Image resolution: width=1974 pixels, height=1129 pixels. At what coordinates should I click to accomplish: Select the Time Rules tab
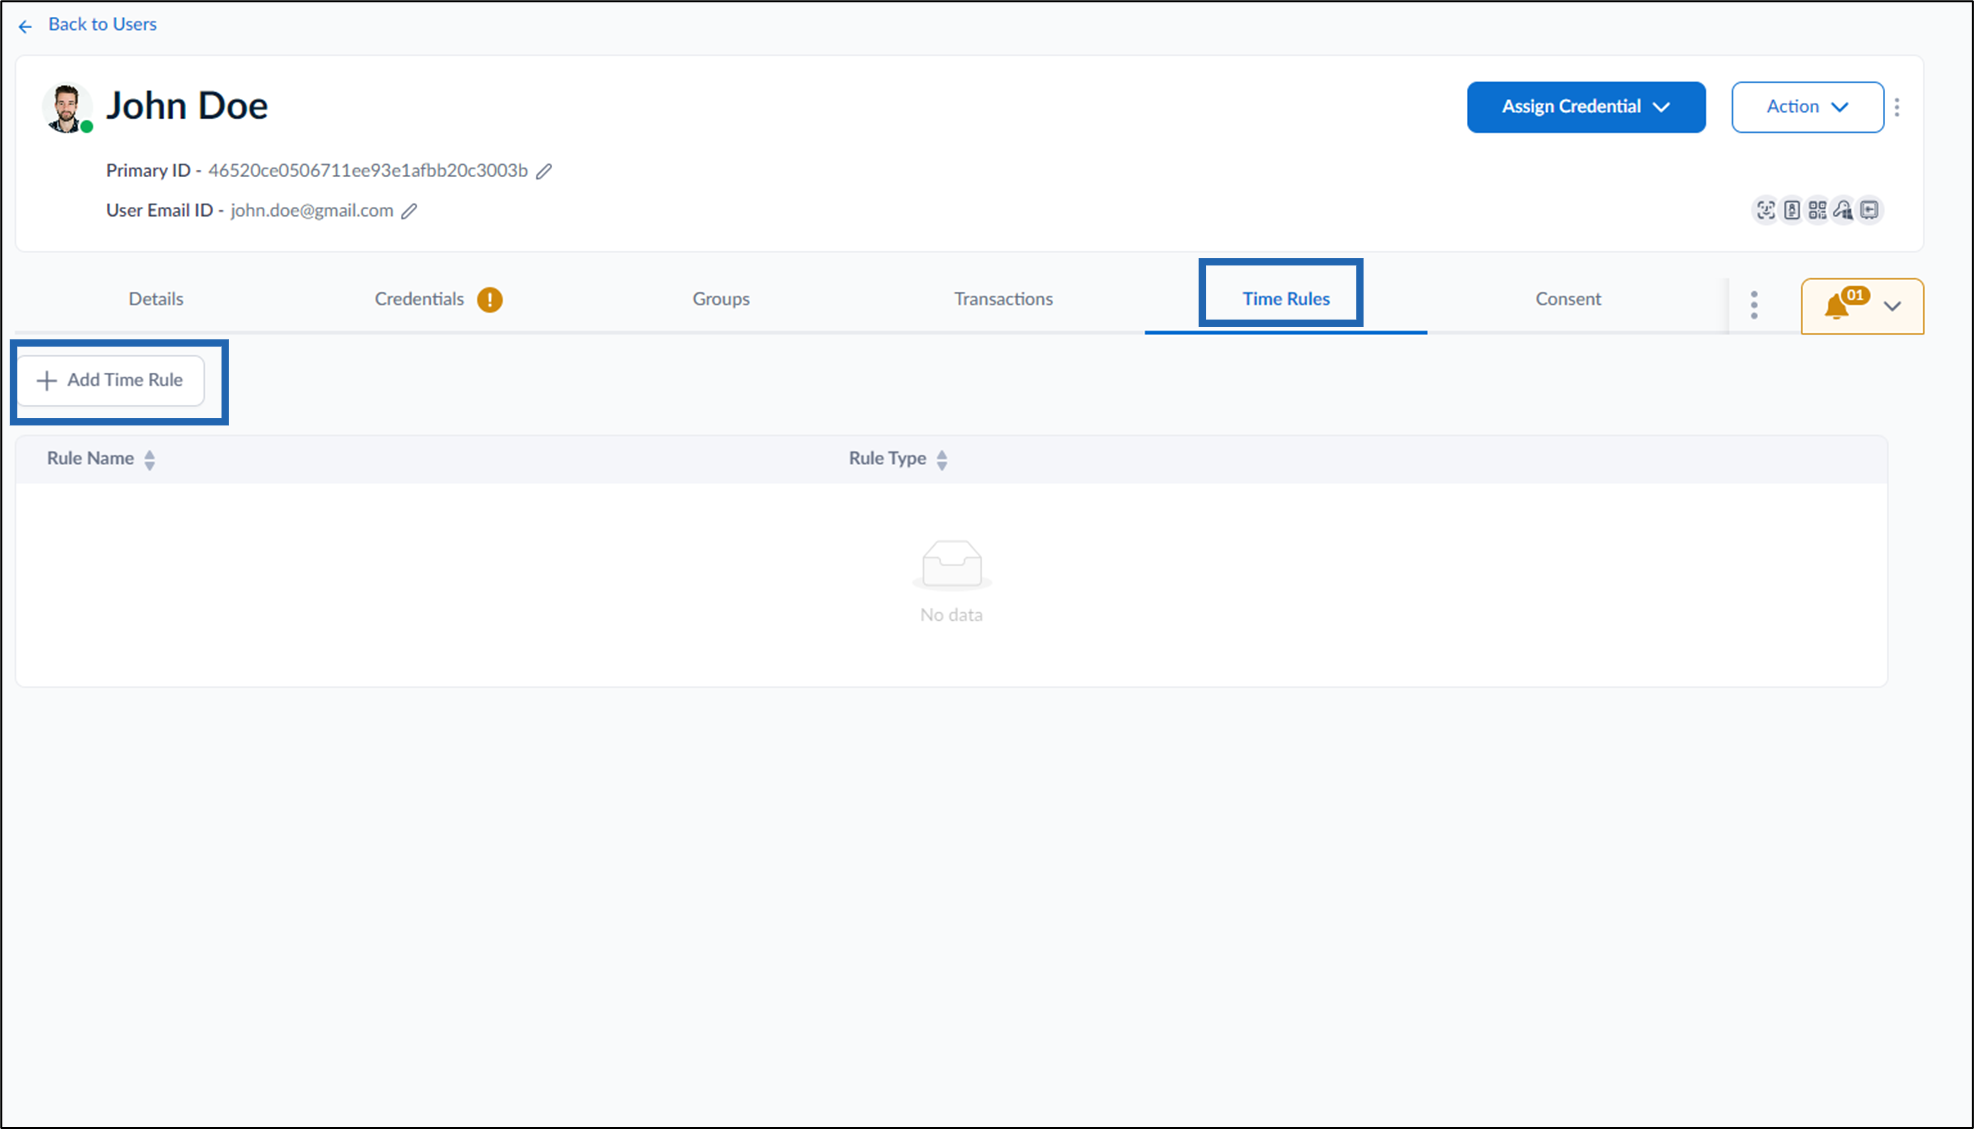[1286, 299]
